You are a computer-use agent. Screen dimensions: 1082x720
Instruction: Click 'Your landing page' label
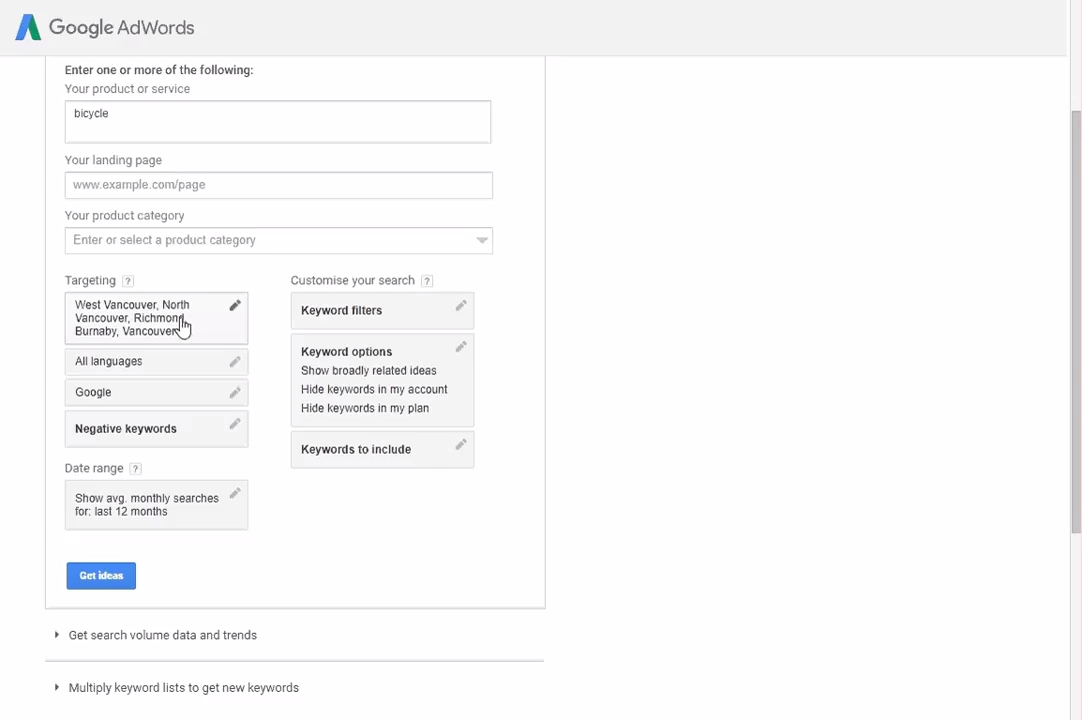[x=113, y=160]
